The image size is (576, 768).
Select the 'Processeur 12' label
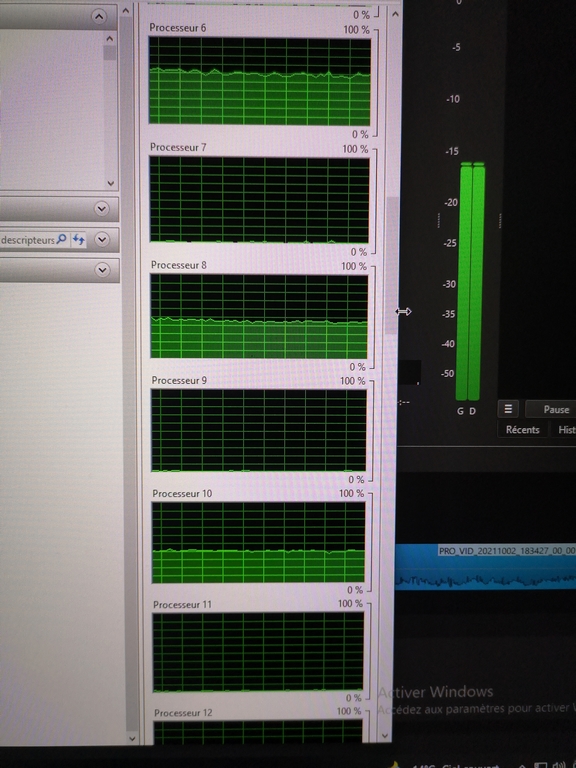[x=184, y=713]
